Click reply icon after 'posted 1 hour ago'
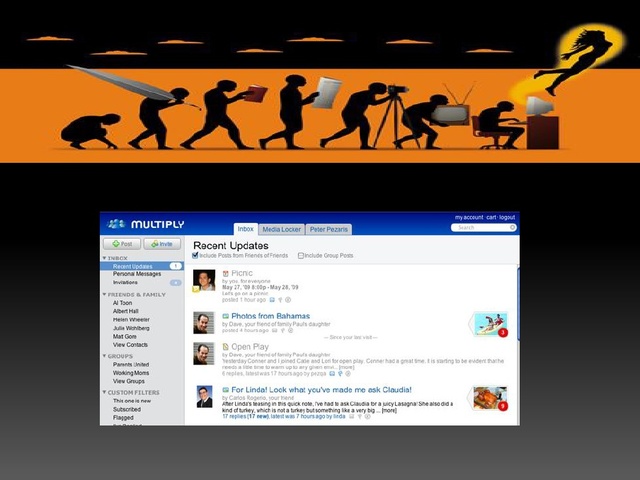Viewport: 640px width, 480px height. point(272,300)
